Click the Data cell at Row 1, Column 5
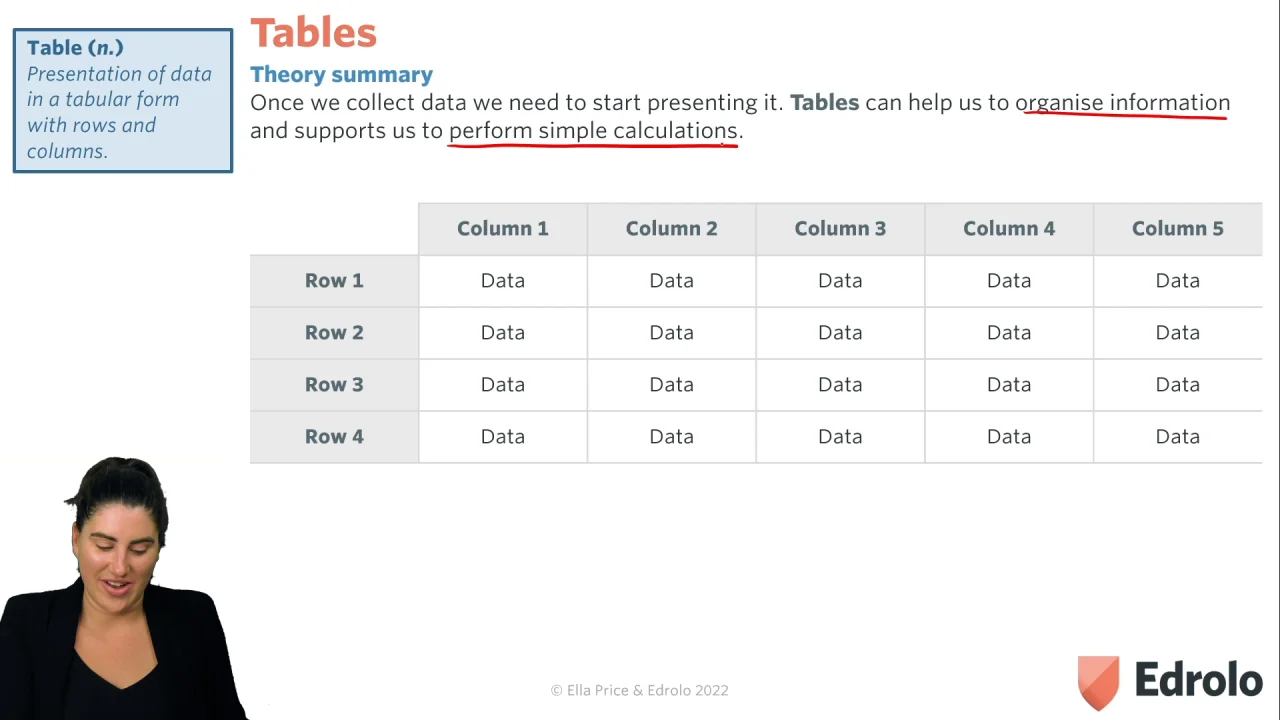This screenshot has height=720, width=1280. (x=1177, y=281)
